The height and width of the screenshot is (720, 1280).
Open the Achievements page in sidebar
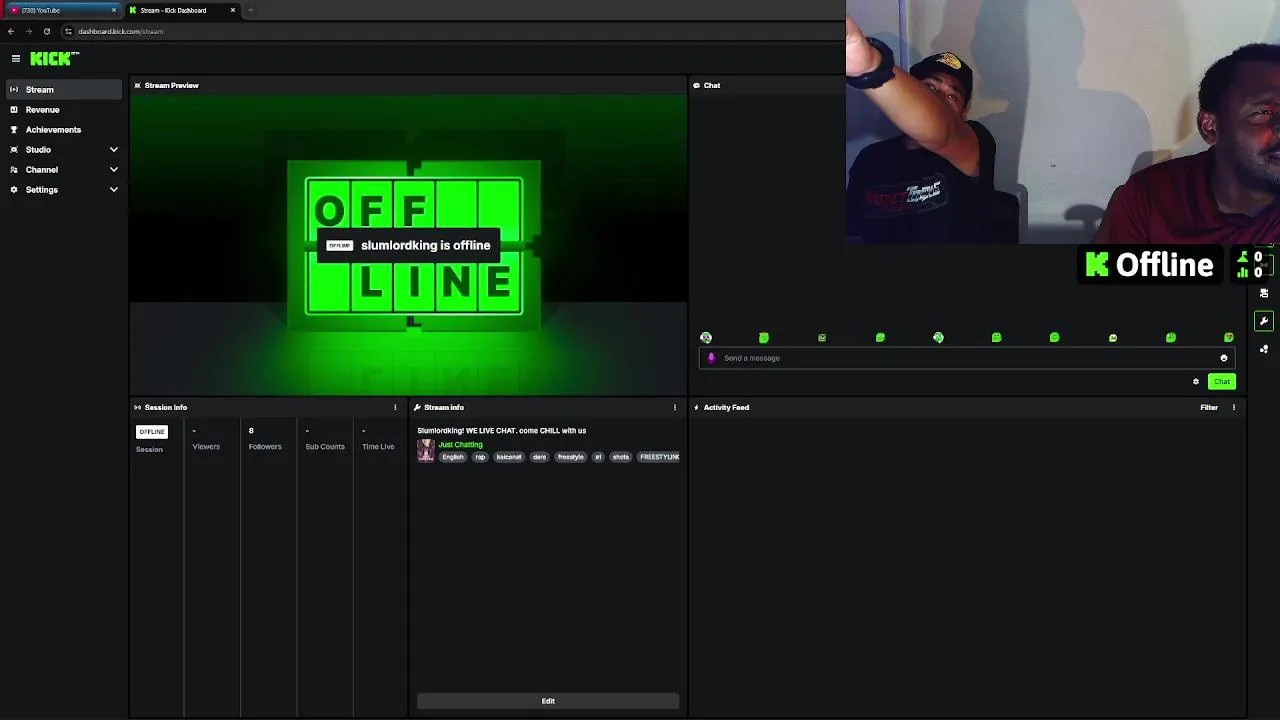[64, 130]
